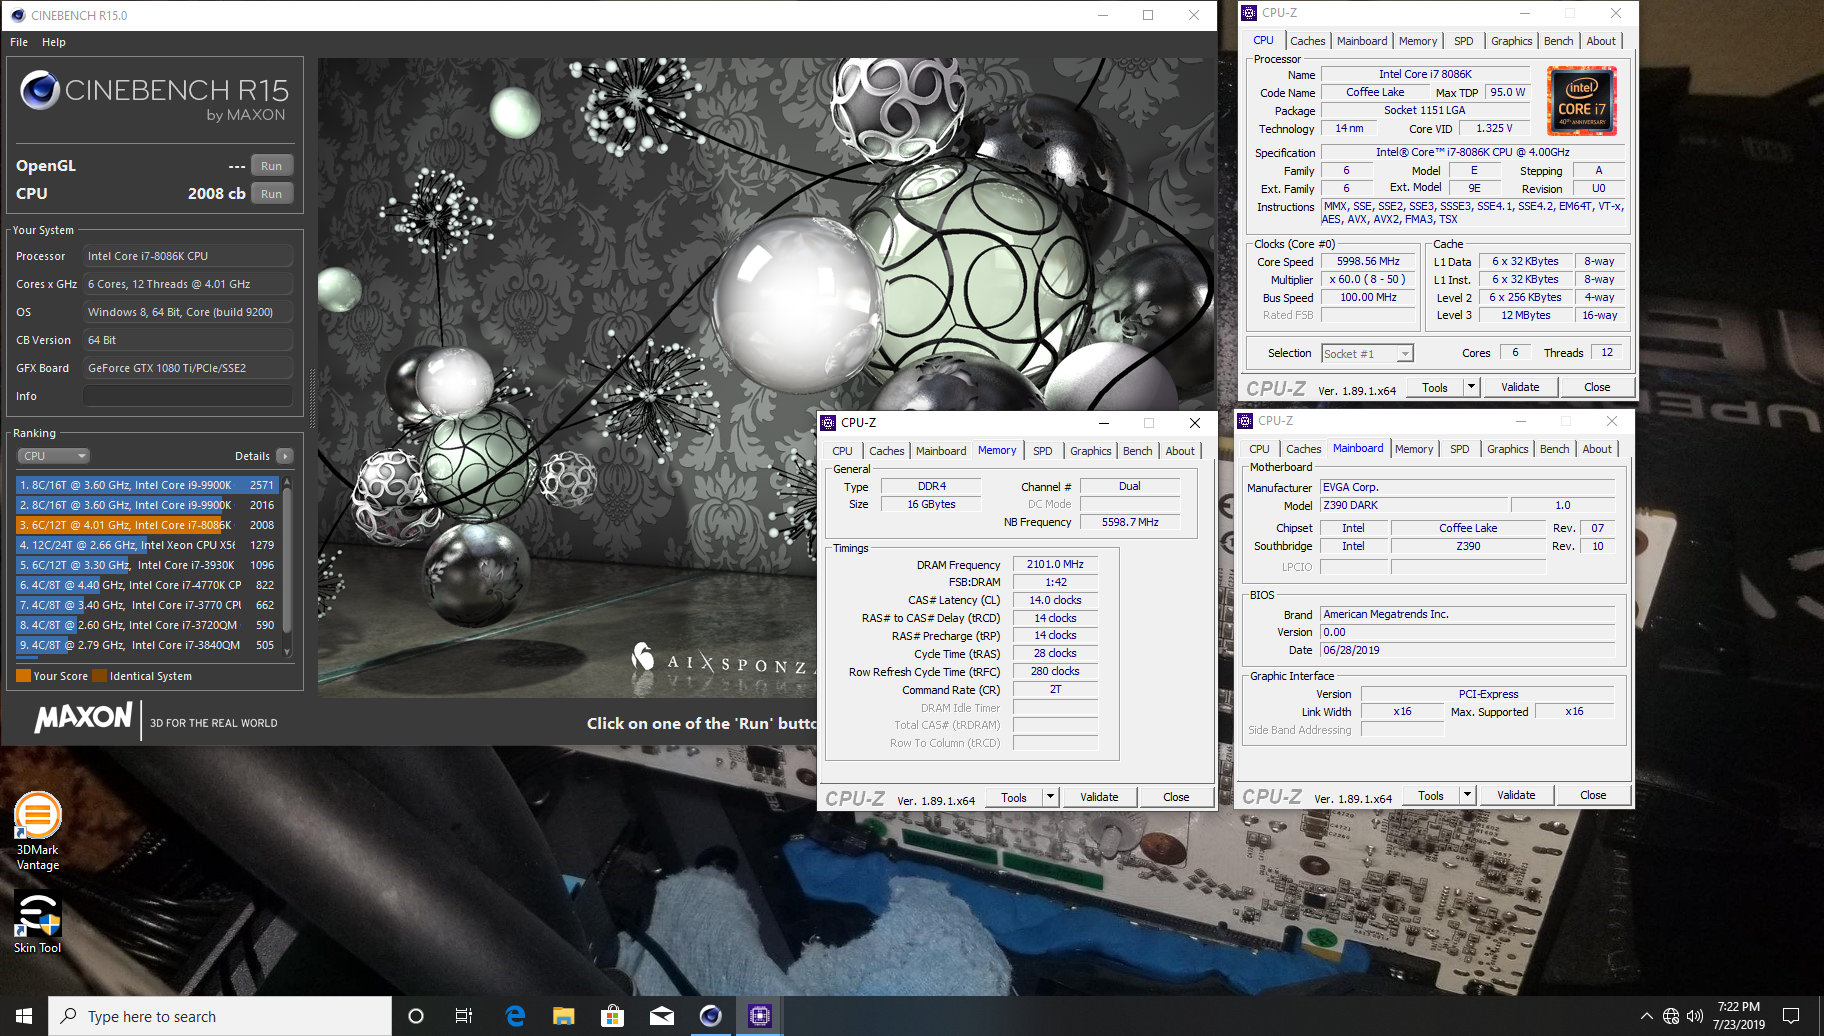The image size is (1824, 1036).
Task: Open About tab in Mainboard CPU-Z window
Action: (1597, 449)
